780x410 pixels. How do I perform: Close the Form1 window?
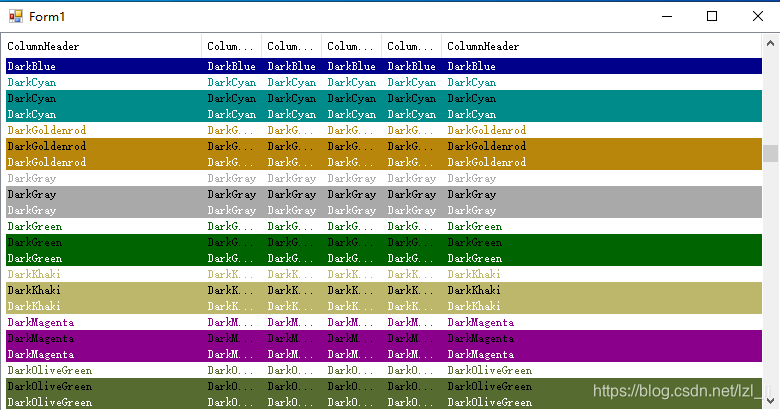click(x=758, y=16)
